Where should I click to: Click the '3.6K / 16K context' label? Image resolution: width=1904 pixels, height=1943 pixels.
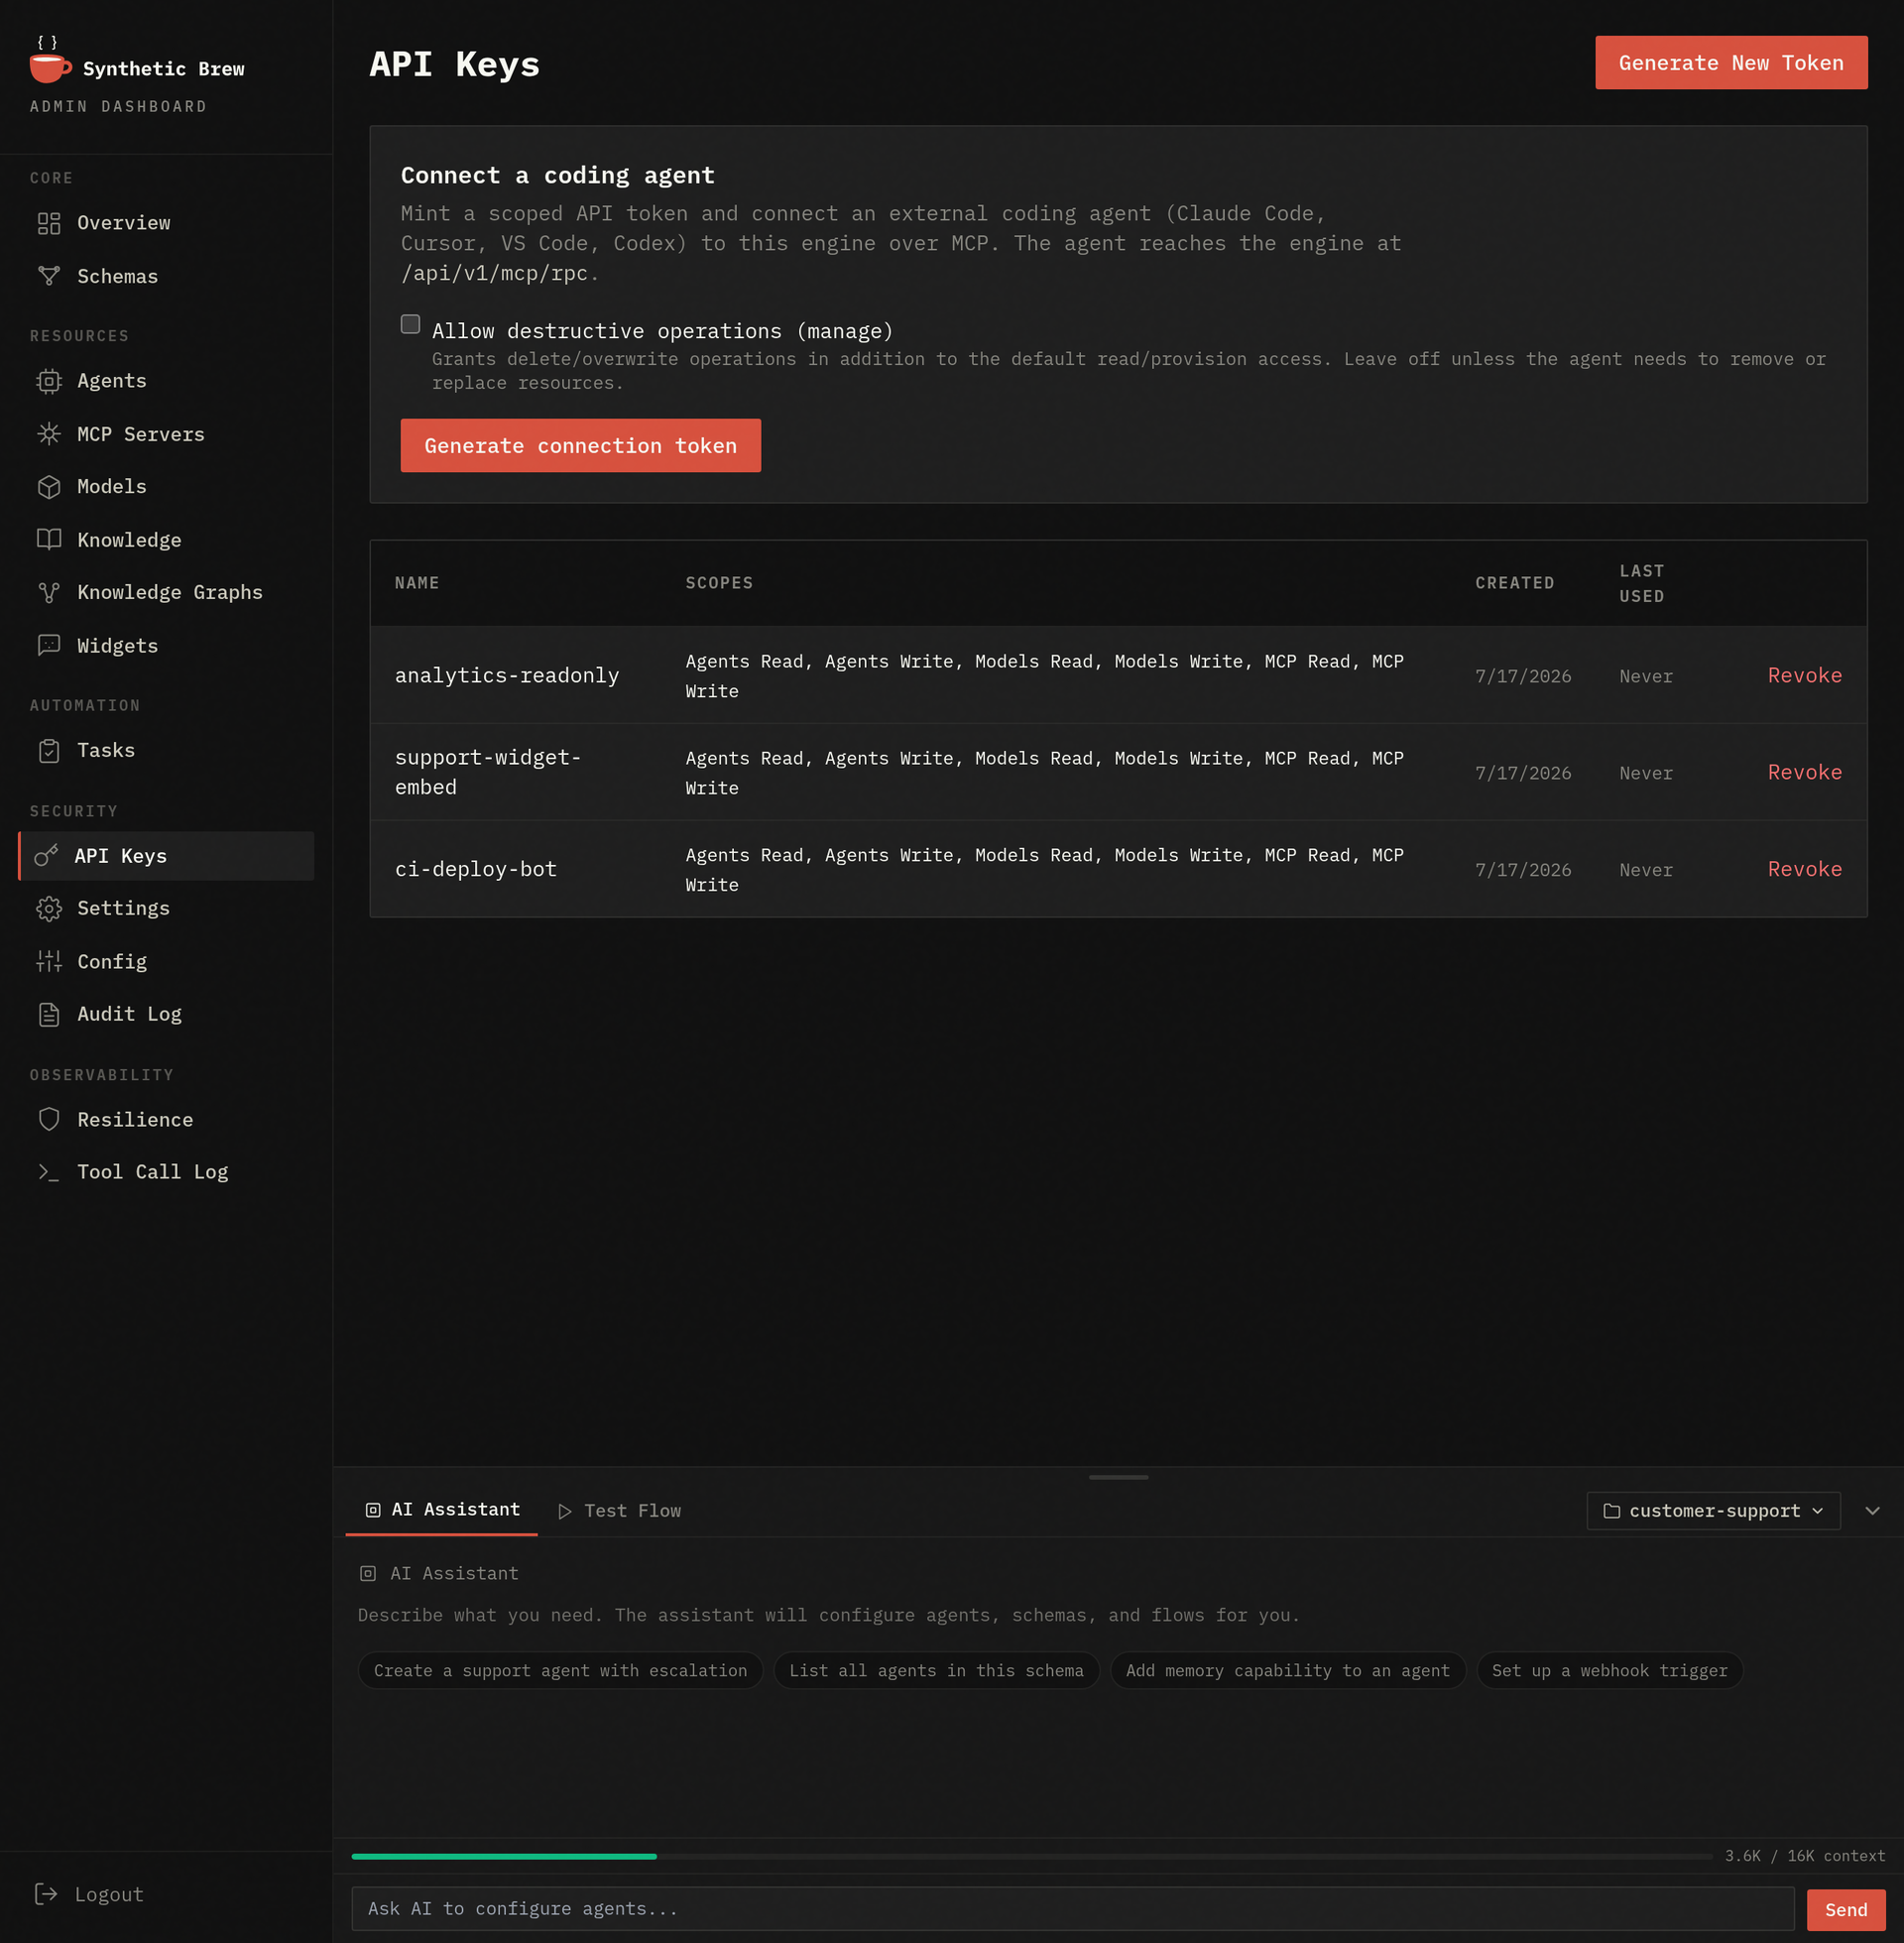click(x=1804, y=1856)
